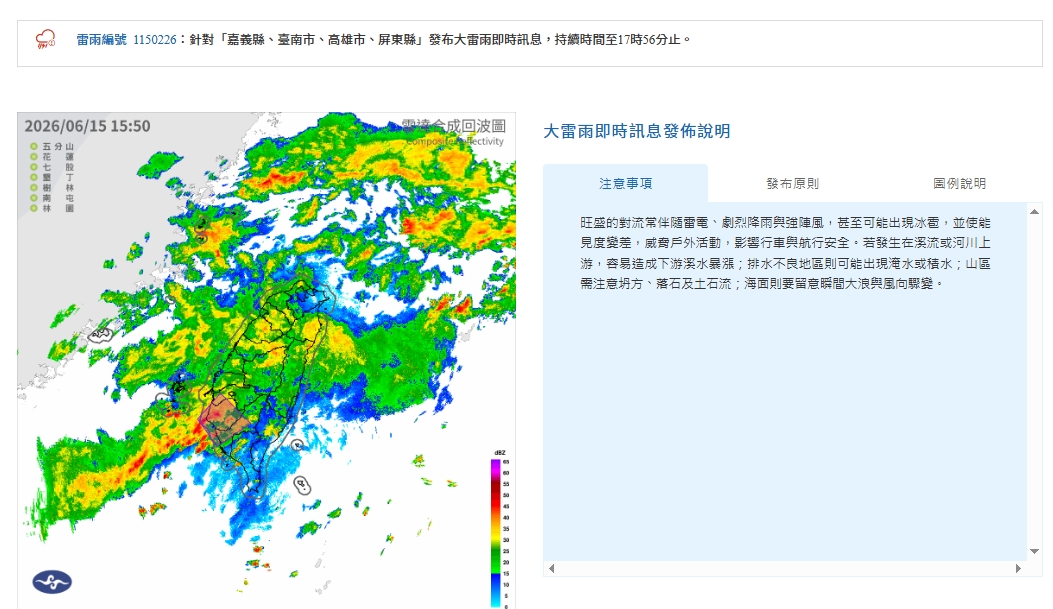Click the 五分山 radar station legend entry
This screenshot has width=1053, height=609.
(52, 146)
